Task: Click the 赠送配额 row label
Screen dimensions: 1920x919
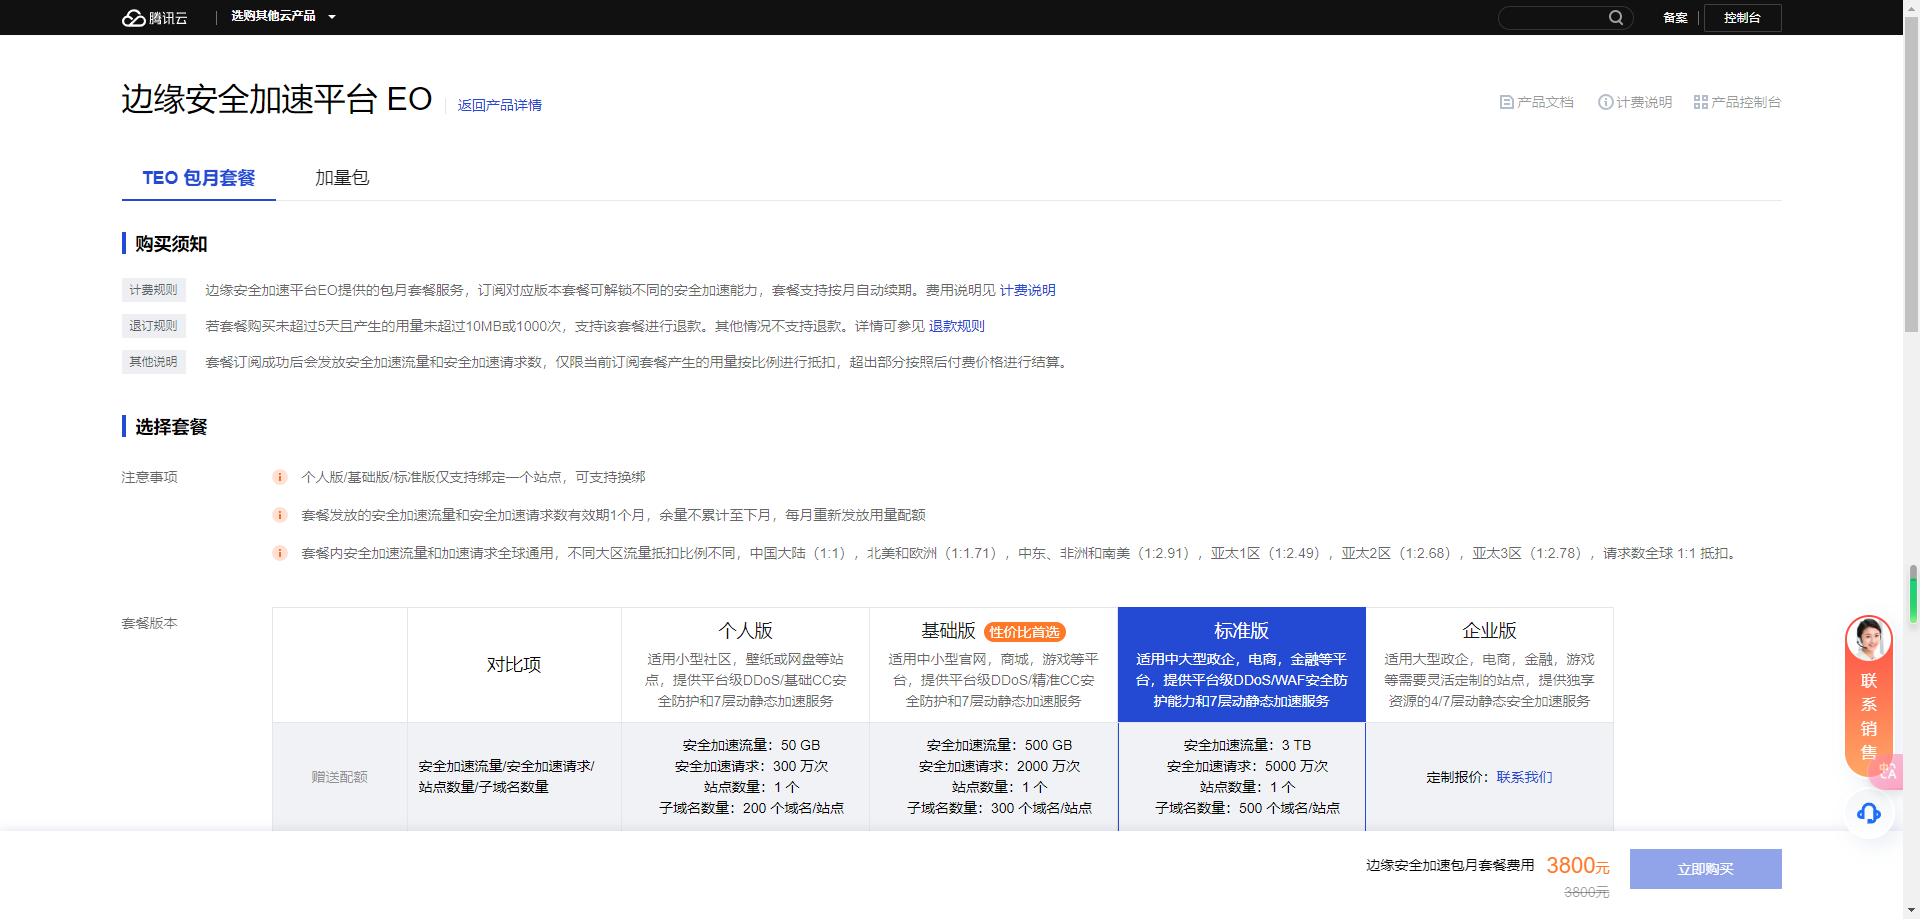Action: pyautogui.click(x=340, y=777)
